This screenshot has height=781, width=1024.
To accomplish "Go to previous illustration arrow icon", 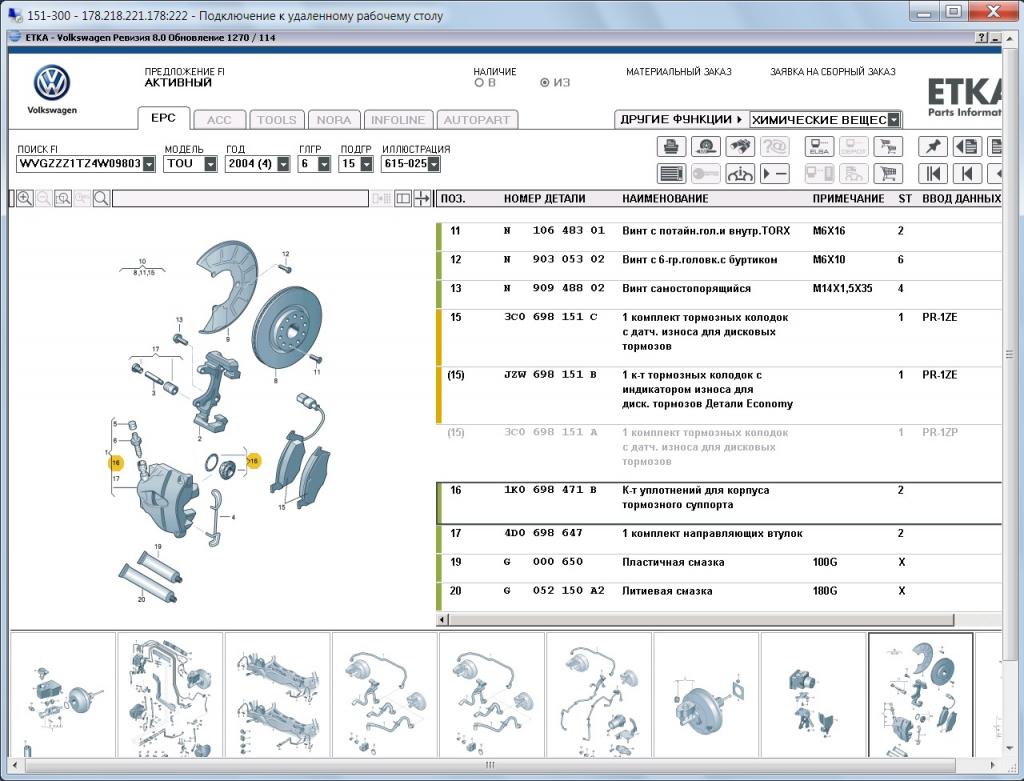I will click(967, 174).
